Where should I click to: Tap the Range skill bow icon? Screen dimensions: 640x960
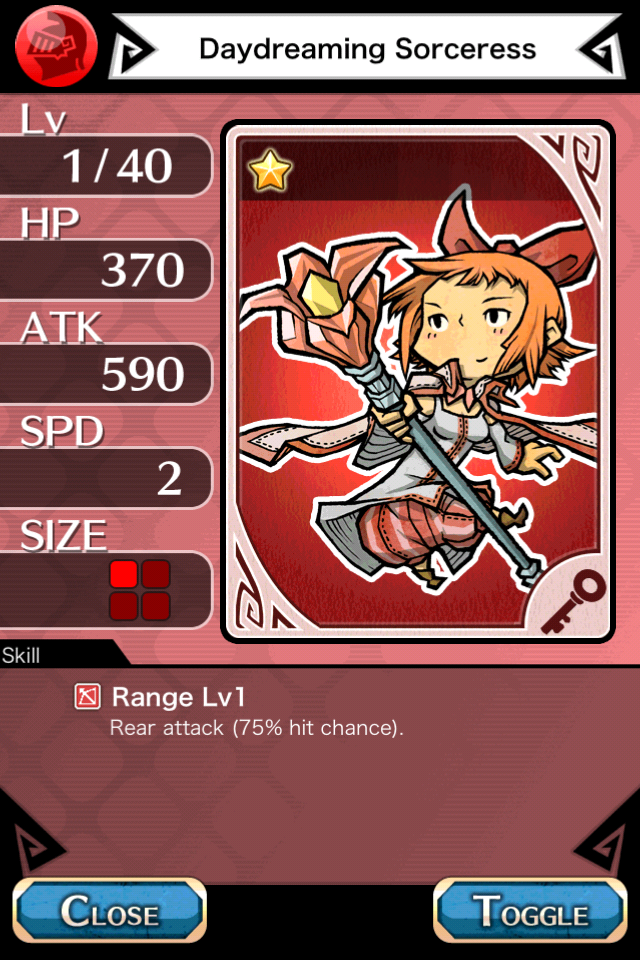pyautogui.click(x=88, y=697)
